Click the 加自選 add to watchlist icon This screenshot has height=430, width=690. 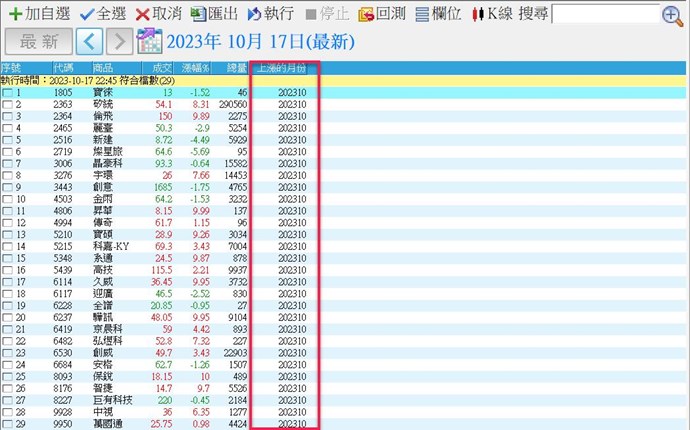(x=14, y=14)
